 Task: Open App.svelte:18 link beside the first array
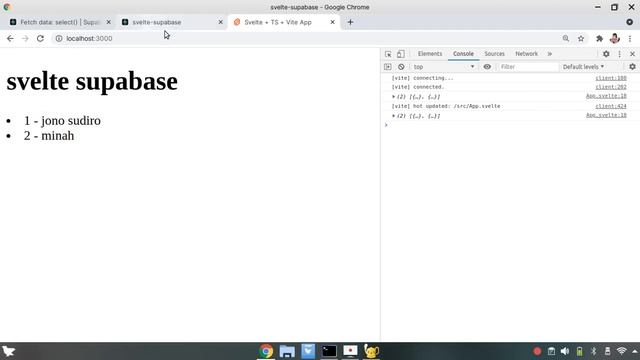click(x=606, y=96)
